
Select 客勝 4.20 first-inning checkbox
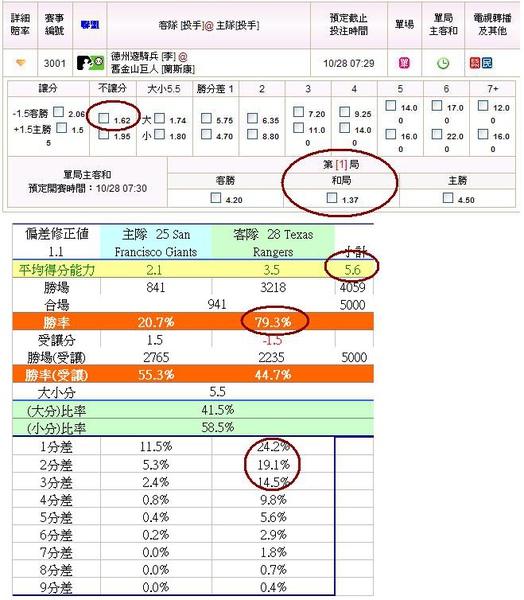click(x=216, y=198)
